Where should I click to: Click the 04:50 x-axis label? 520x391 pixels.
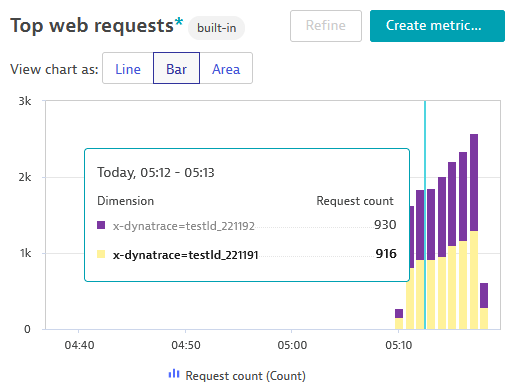pyautogui.click(x=186, y=345)
